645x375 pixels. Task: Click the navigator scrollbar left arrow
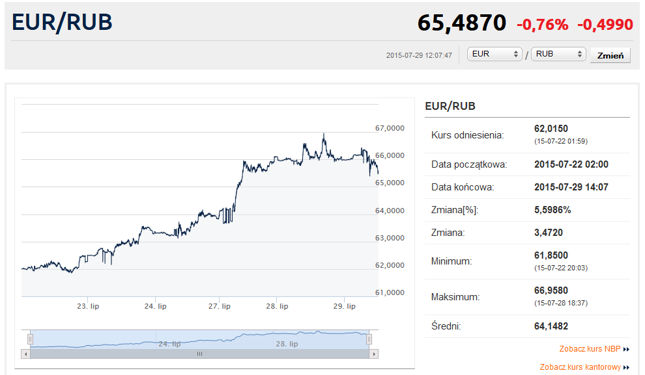26,354
